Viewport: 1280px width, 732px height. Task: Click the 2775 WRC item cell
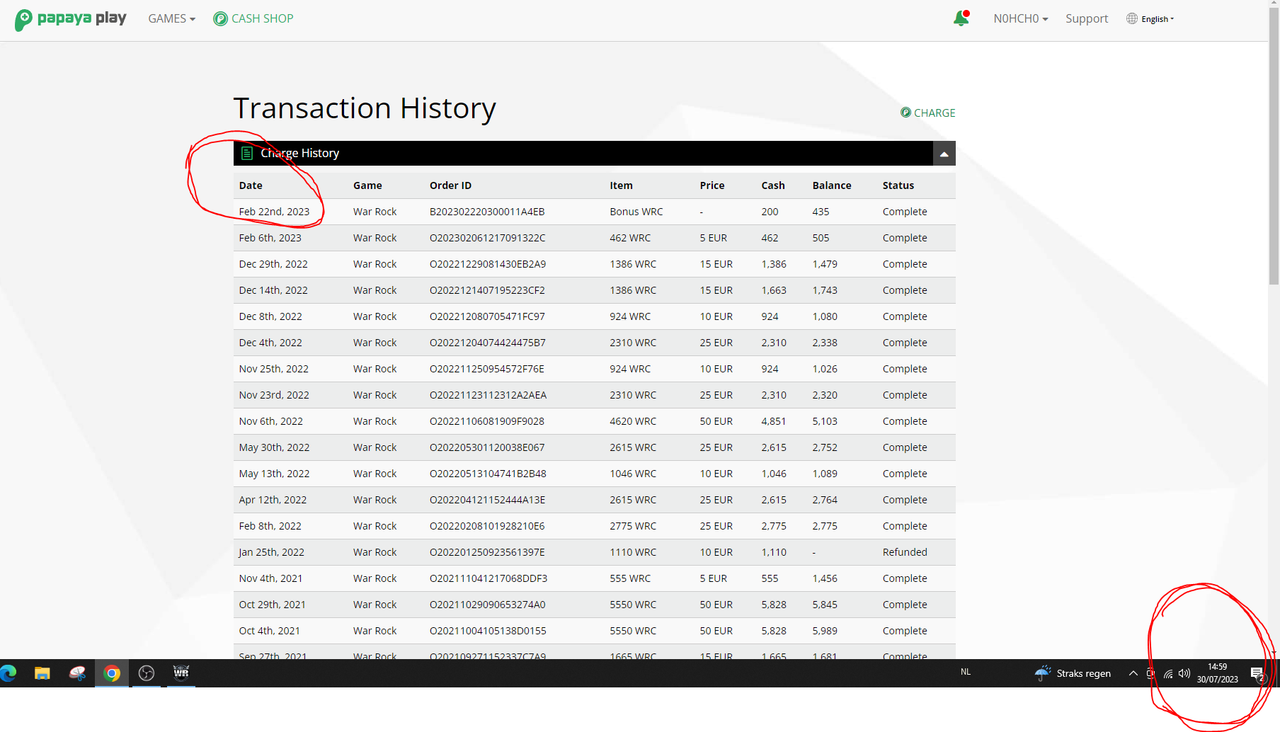point(633,526)
